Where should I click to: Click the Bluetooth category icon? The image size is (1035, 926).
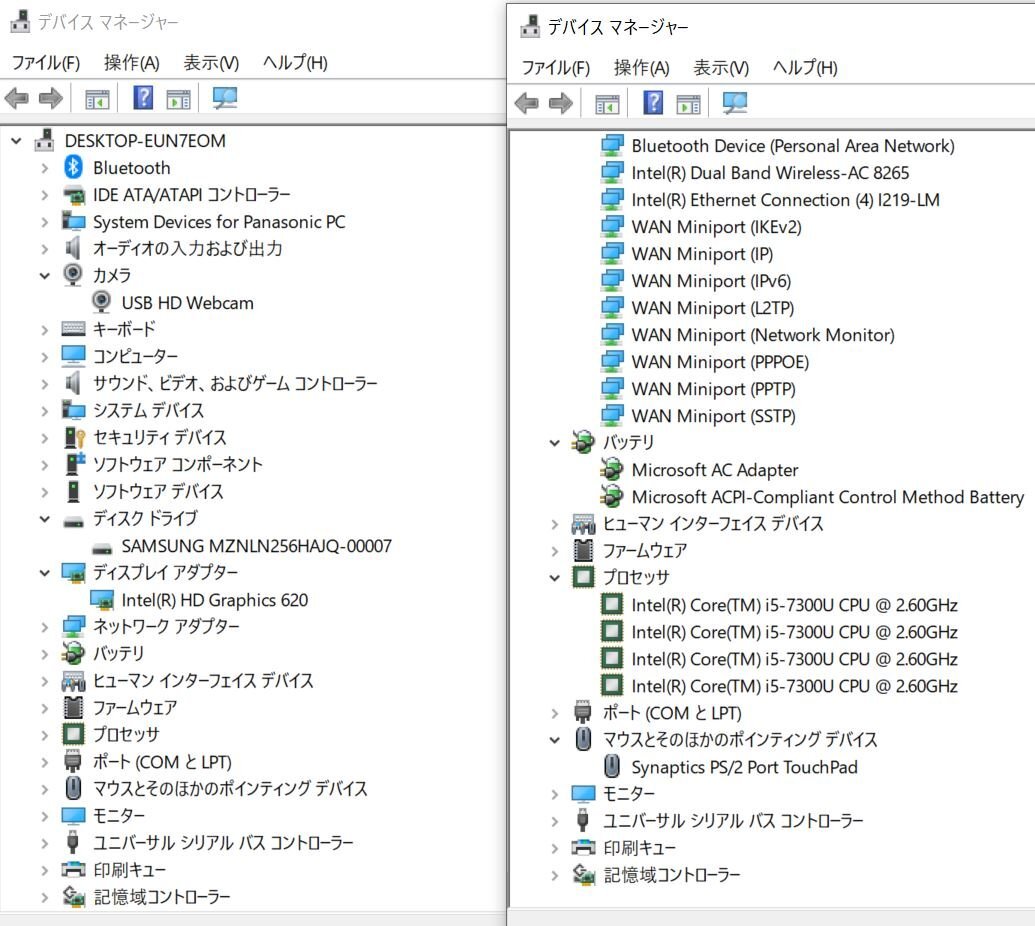point(73,168)
